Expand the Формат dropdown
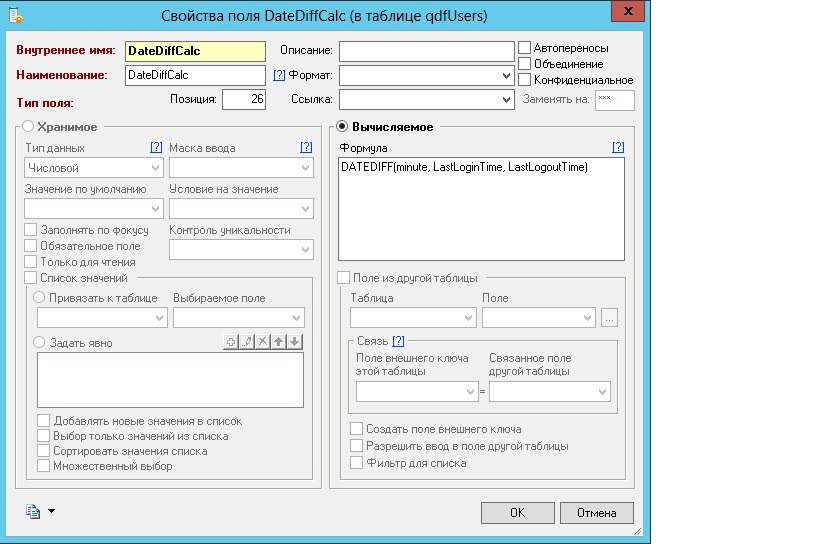 pyautogui.click(x=506, y=75)
